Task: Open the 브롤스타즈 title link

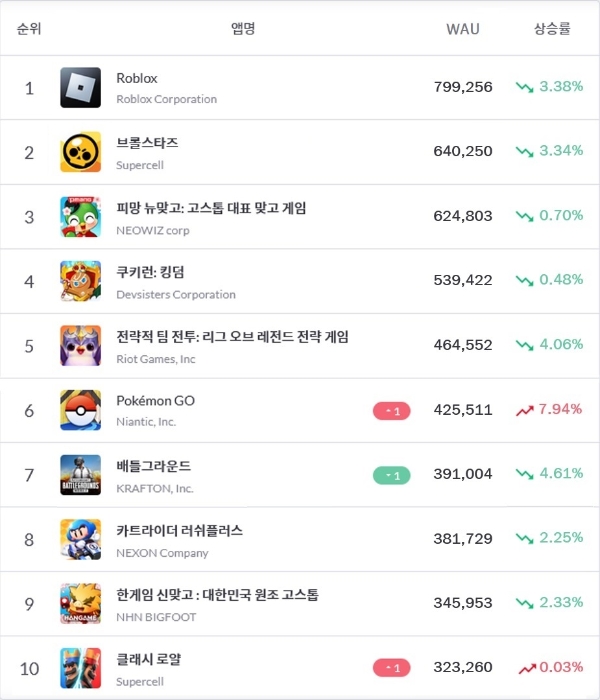Action: [x=147, y=143]
